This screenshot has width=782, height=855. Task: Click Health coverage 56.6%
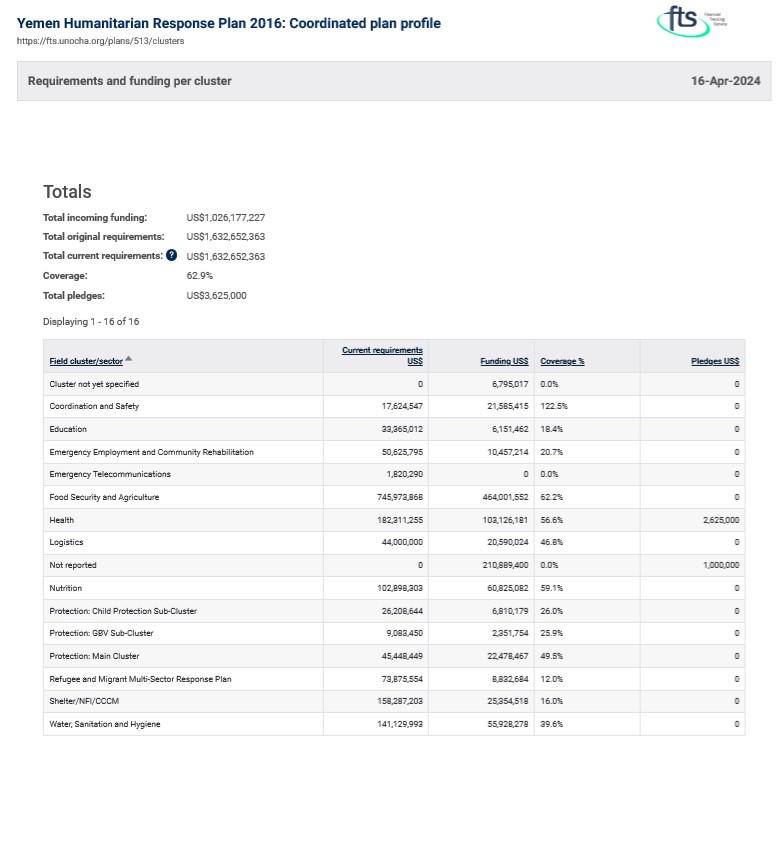pyautogui.click(x=551, y=520)
